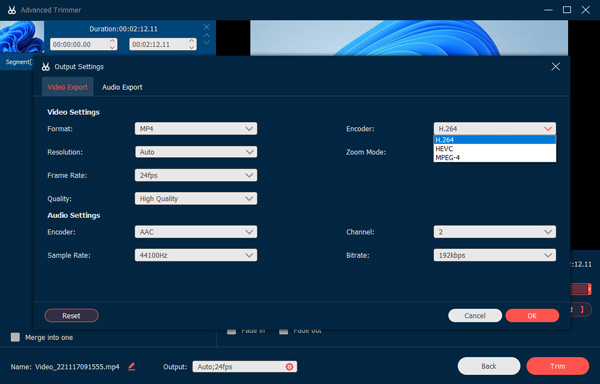Increase start time with stepper arrow
This screenshot has width=600, height=384.
112,41
